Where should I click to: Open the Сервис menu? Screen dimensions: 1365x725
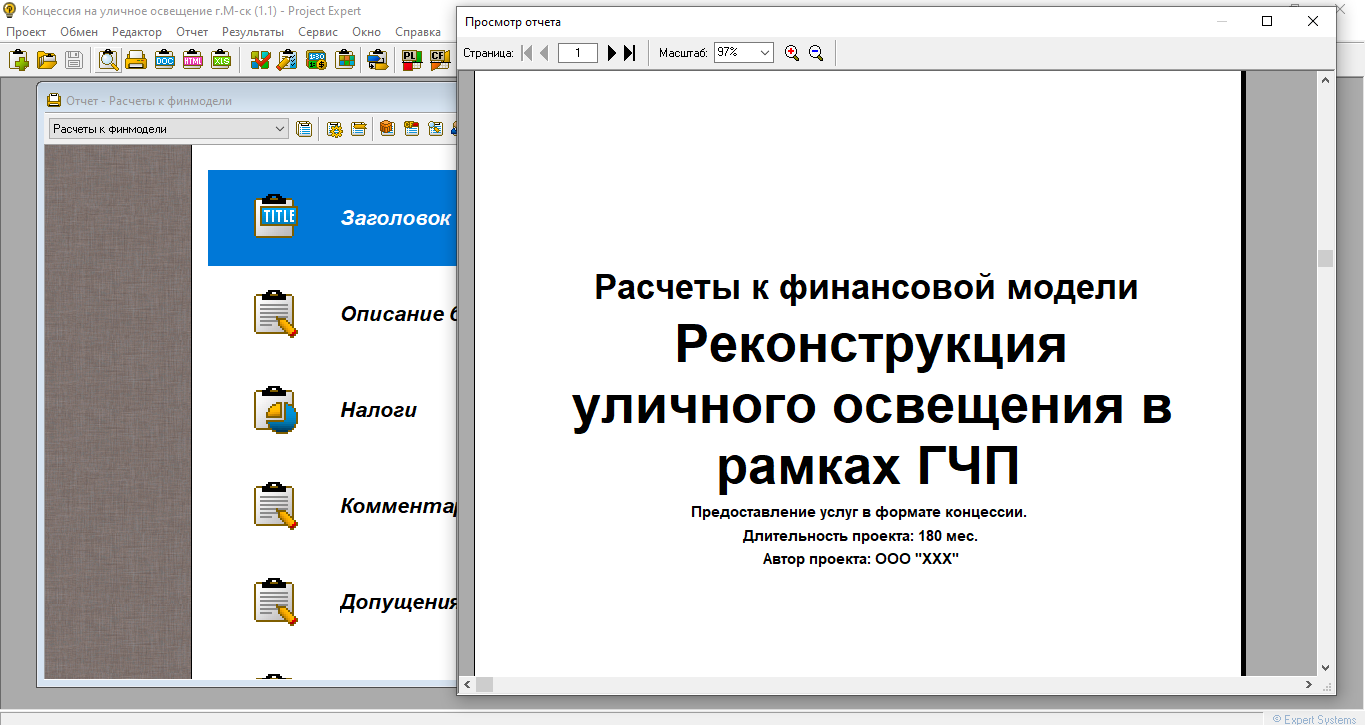coord(318,32)
